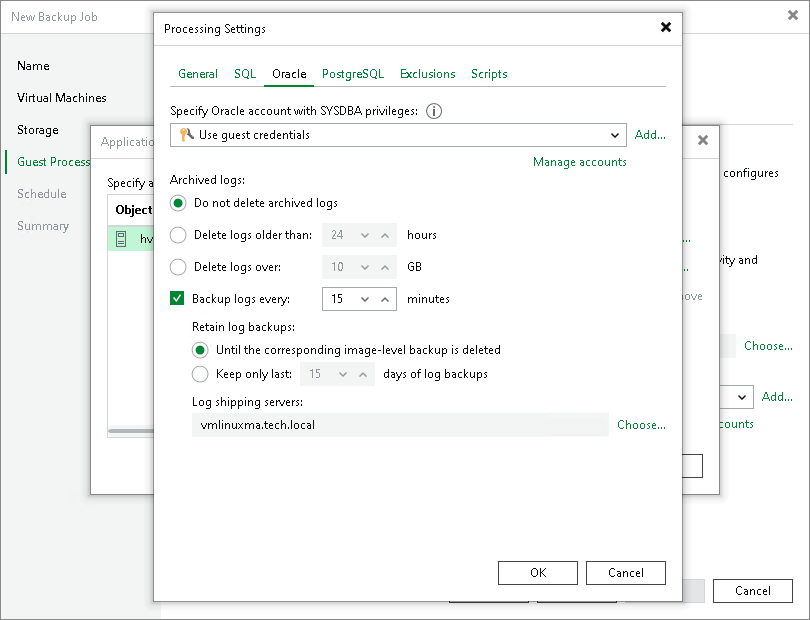Increase Delete logs older than hours
810x620 pixels.
pyautogui.click(x=385, y=236)
